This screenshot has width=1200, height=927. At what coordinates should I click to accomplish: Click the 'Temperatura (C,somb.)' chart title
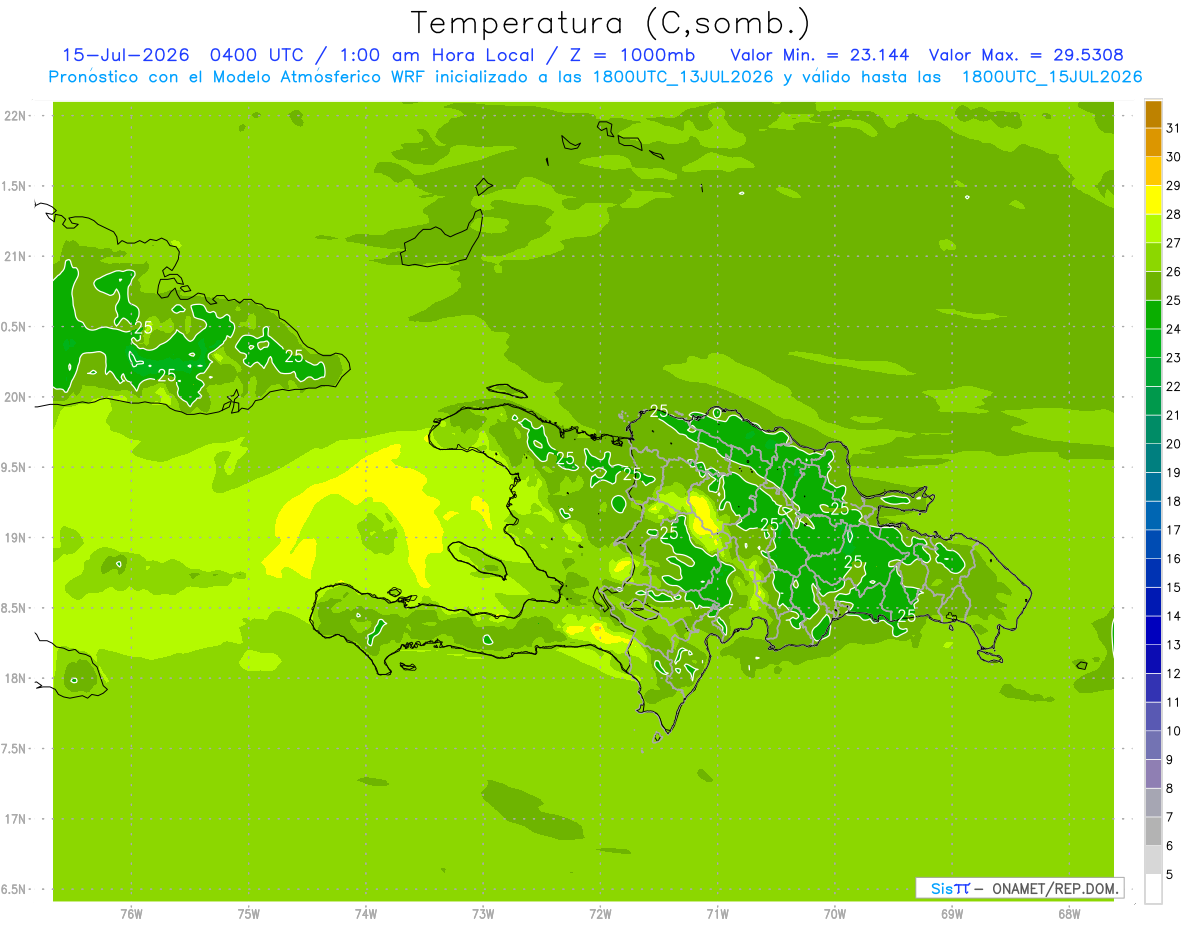tap(611, 23)
